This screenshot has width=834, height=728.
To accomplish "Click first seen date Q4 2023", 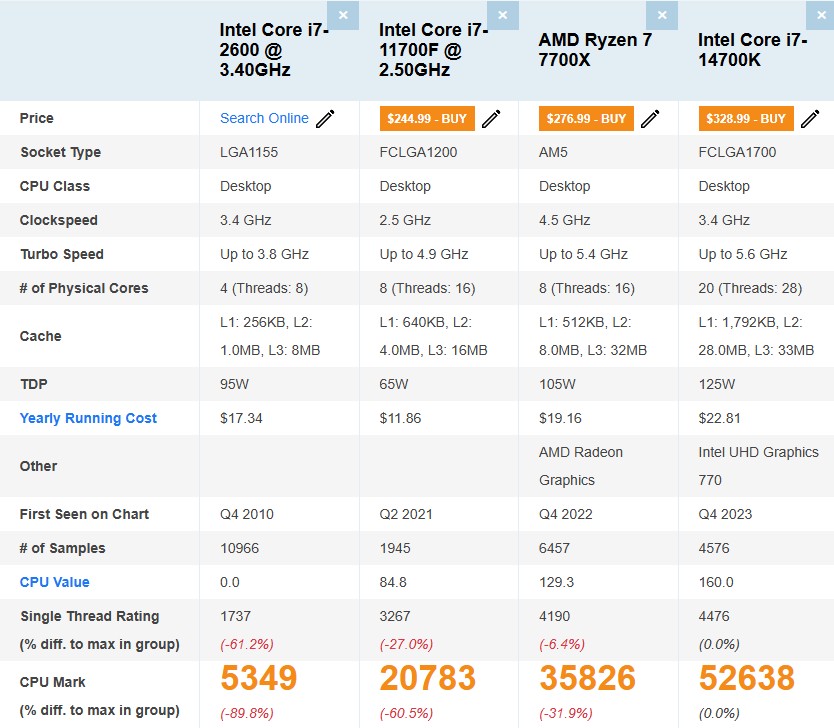I will (x=725, y=514).
